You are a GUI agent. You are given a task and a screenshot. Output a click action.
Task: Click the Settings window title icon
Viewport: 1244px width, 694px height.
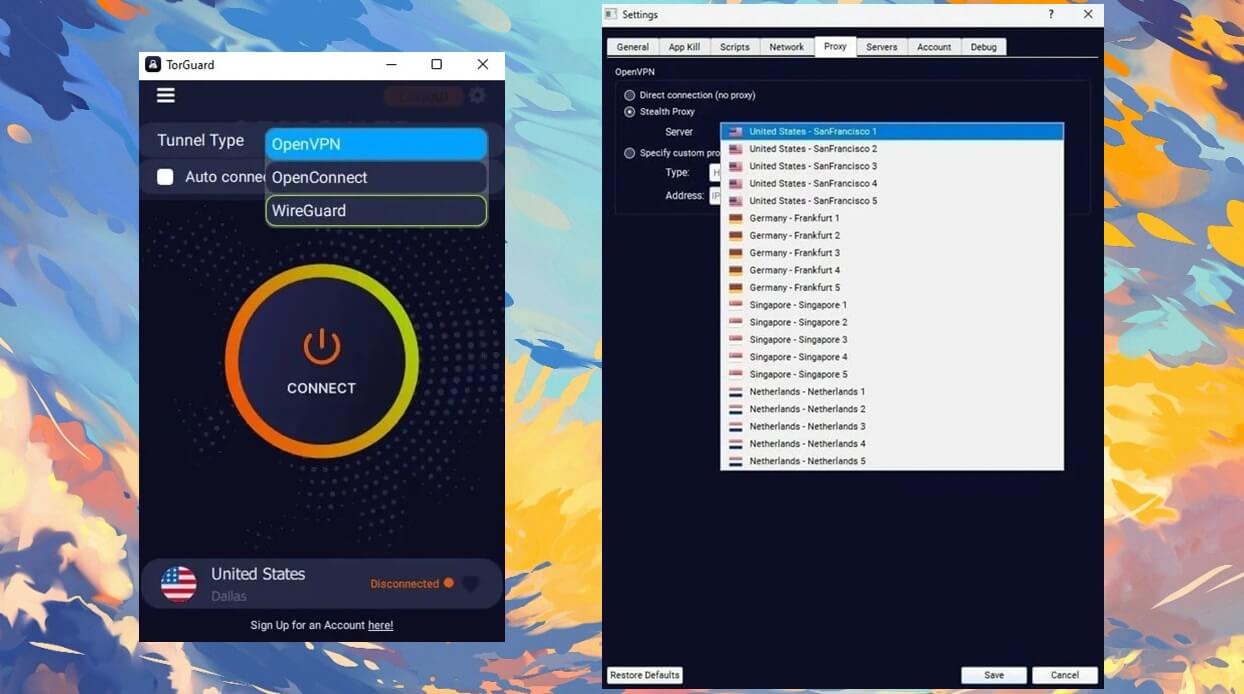611,14
